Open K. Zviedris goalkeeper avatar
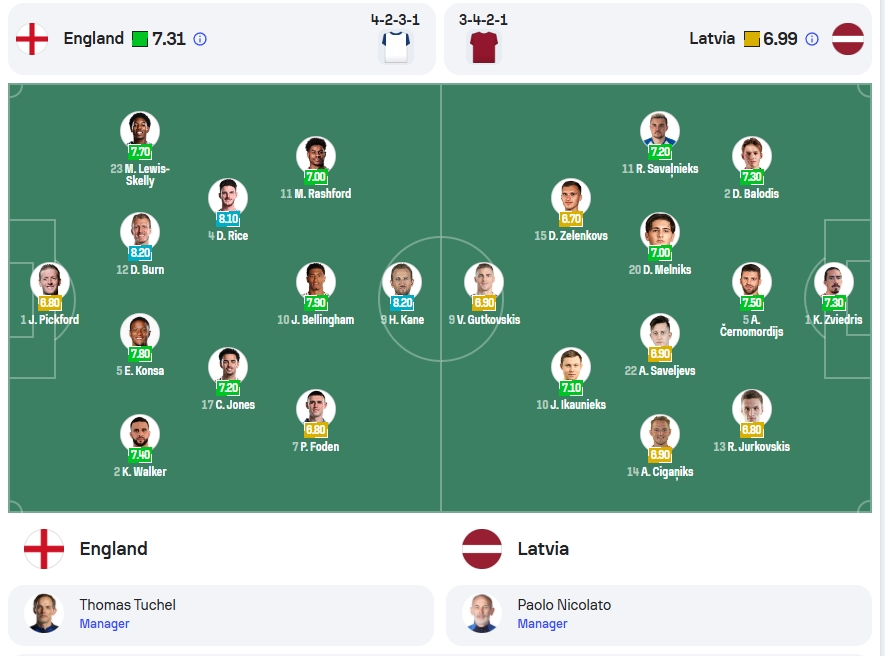Screen dimensions: 885x656 834,281
